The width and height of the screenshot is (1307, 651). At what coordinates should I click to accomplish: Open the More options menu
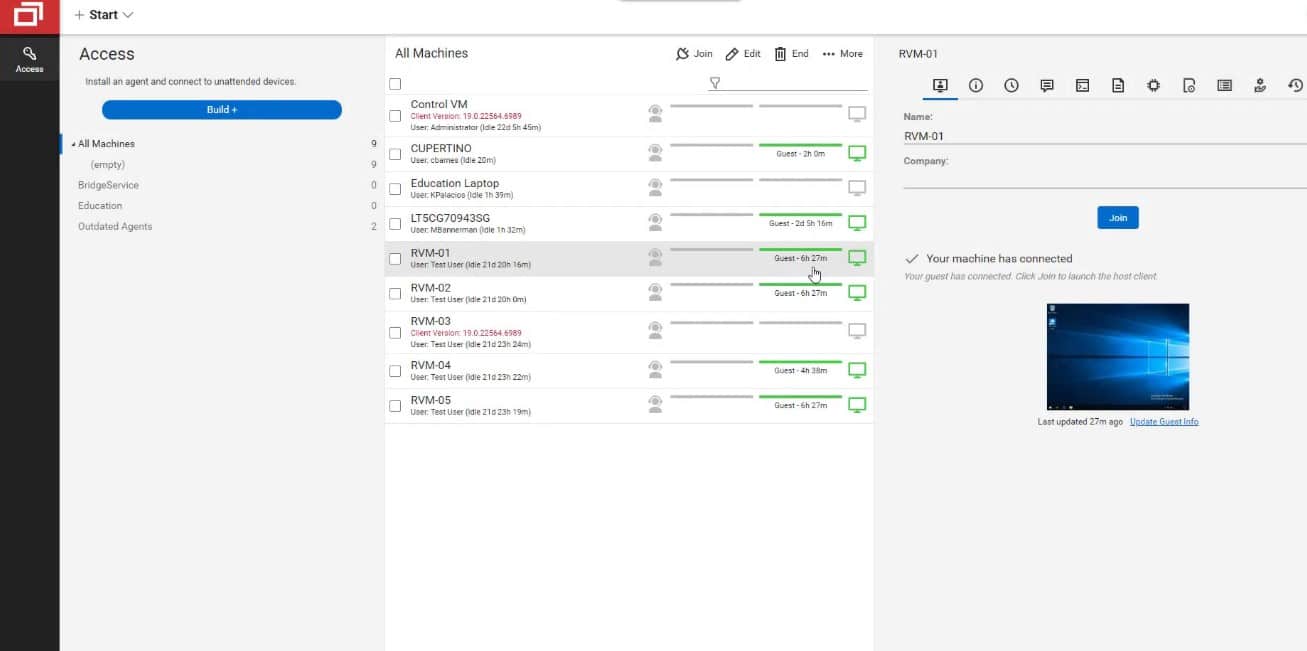[x=842, y=53]
